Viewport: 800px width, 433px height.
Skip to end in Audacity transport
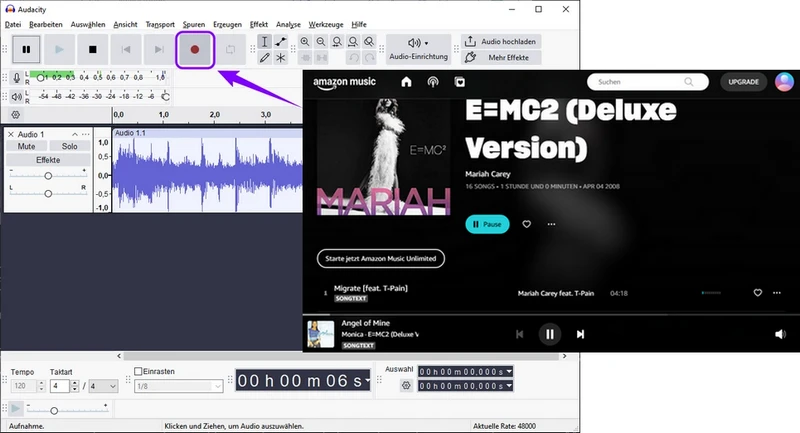tap(159, 49)
